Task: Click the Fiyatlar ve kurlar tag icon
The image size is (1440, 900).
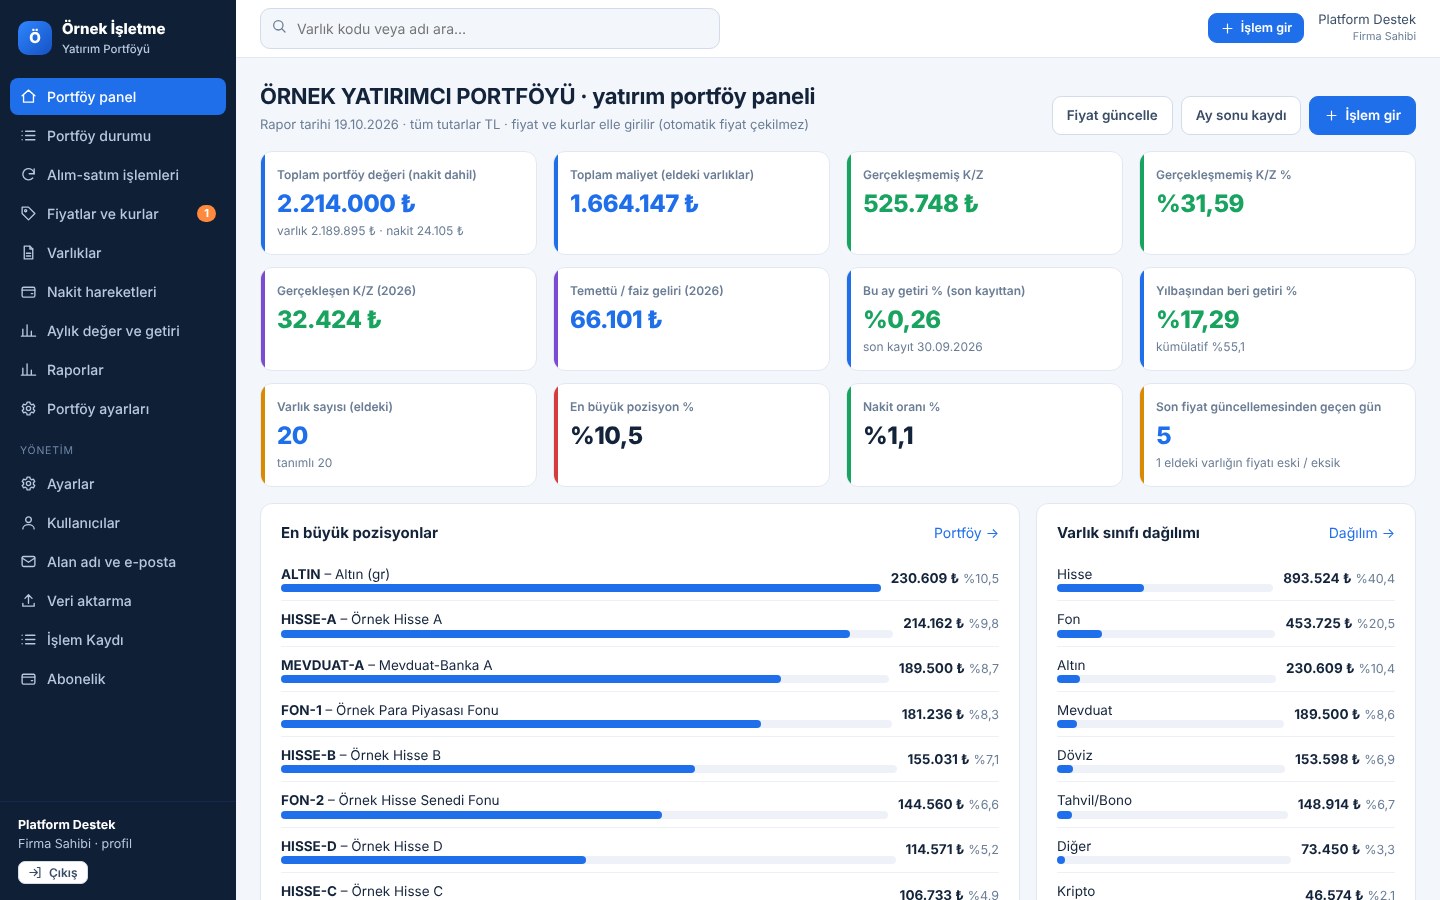Action: [x=28, y=214]
